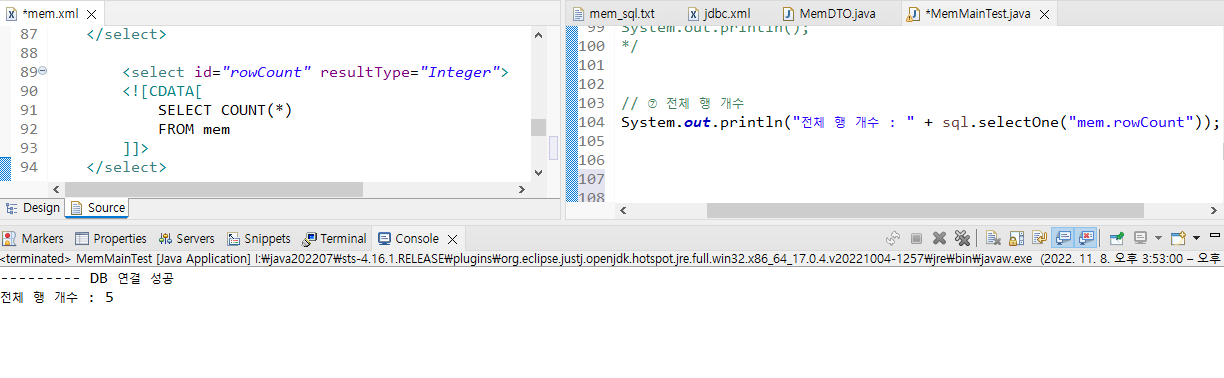Open the Properties view tab
This screenshot has width=1224, height=378.
(111, 238)
